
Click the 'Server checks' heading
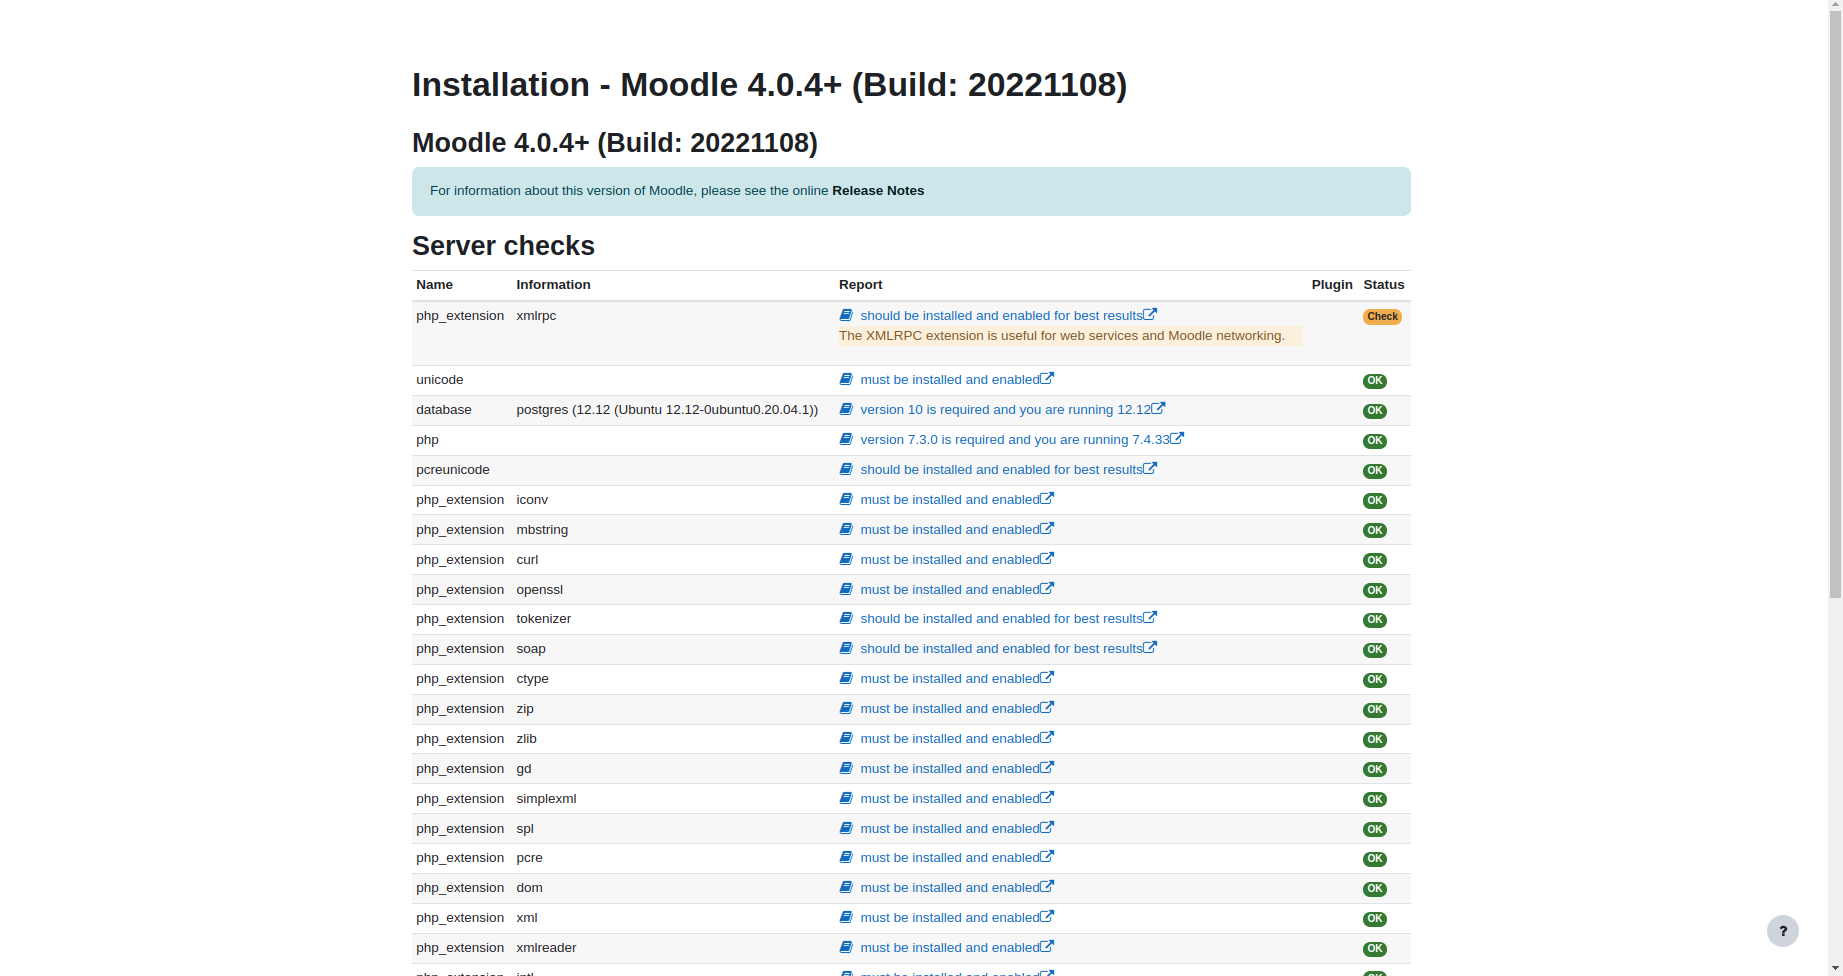coord(503,246)
